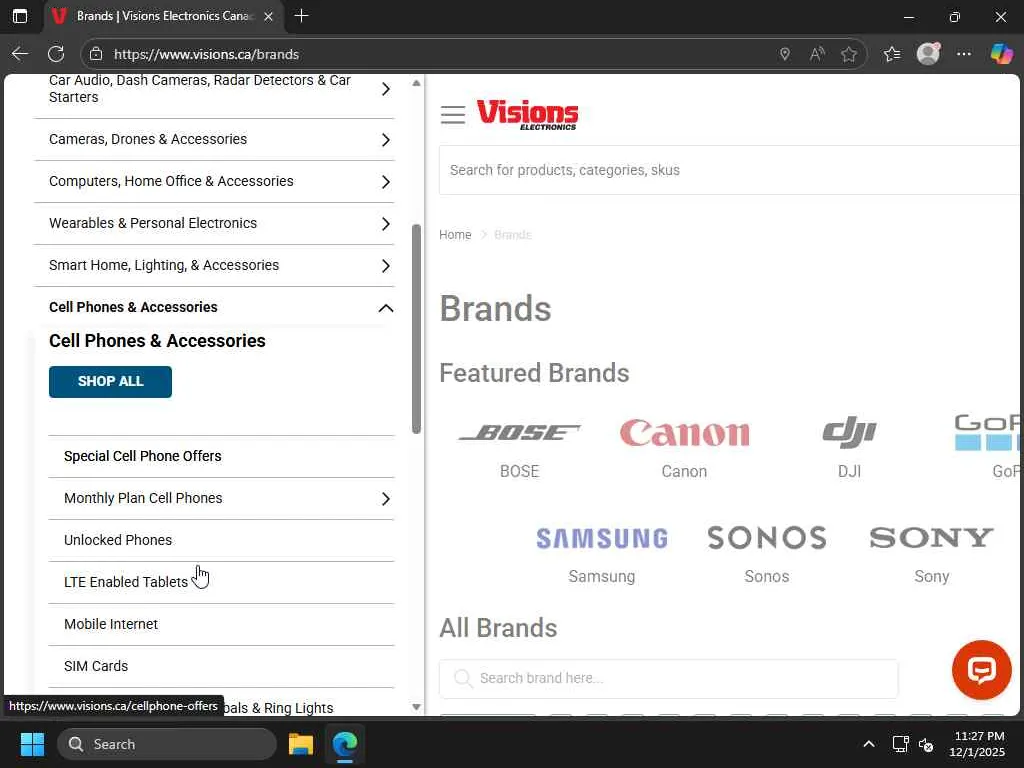
Task: Go back using the browser's back arrow
Action: (x=20, y=54)
